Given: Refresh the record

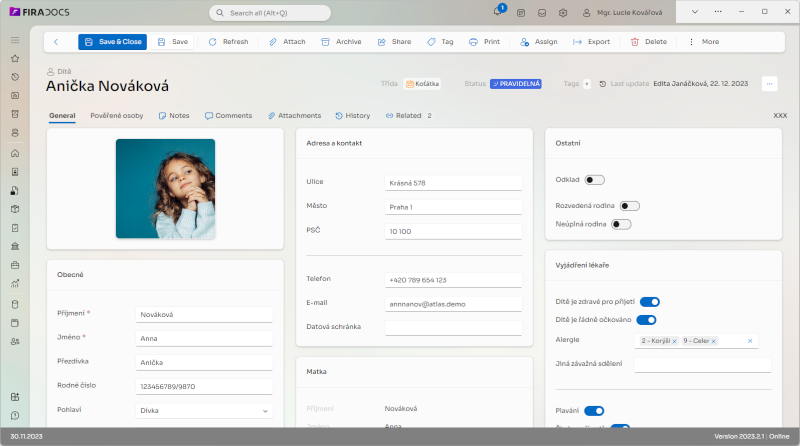Looking at the screenshot, I should [x=228, y=42].
